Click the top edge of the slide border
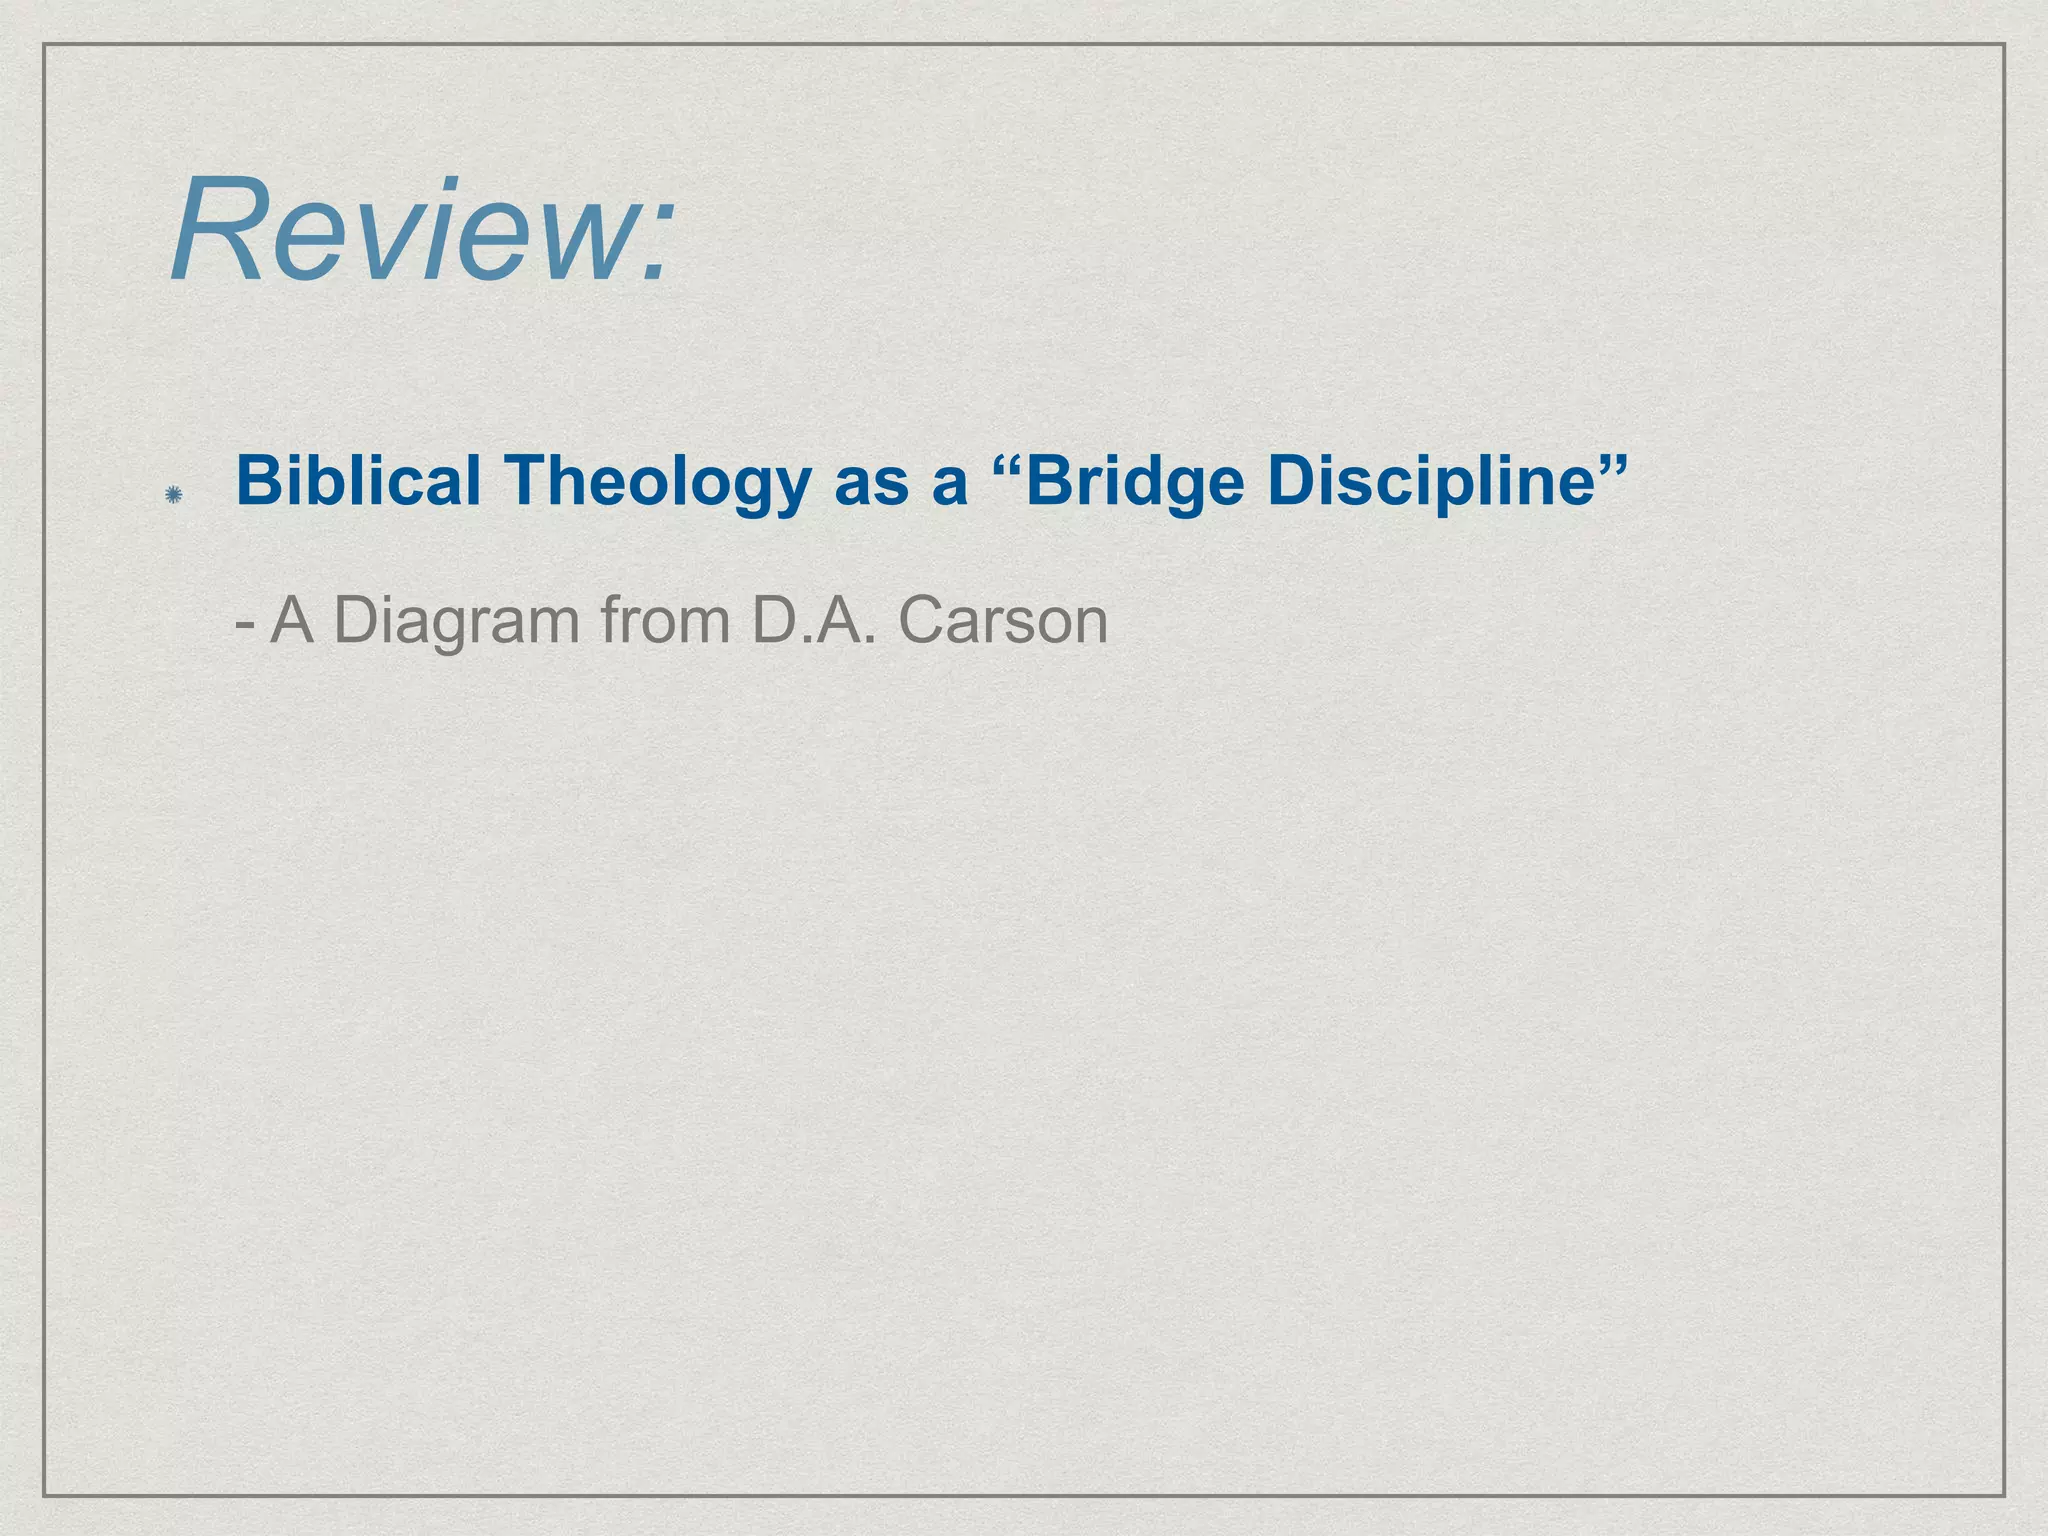The image size is (2048, 1536). pos(1024,44)
